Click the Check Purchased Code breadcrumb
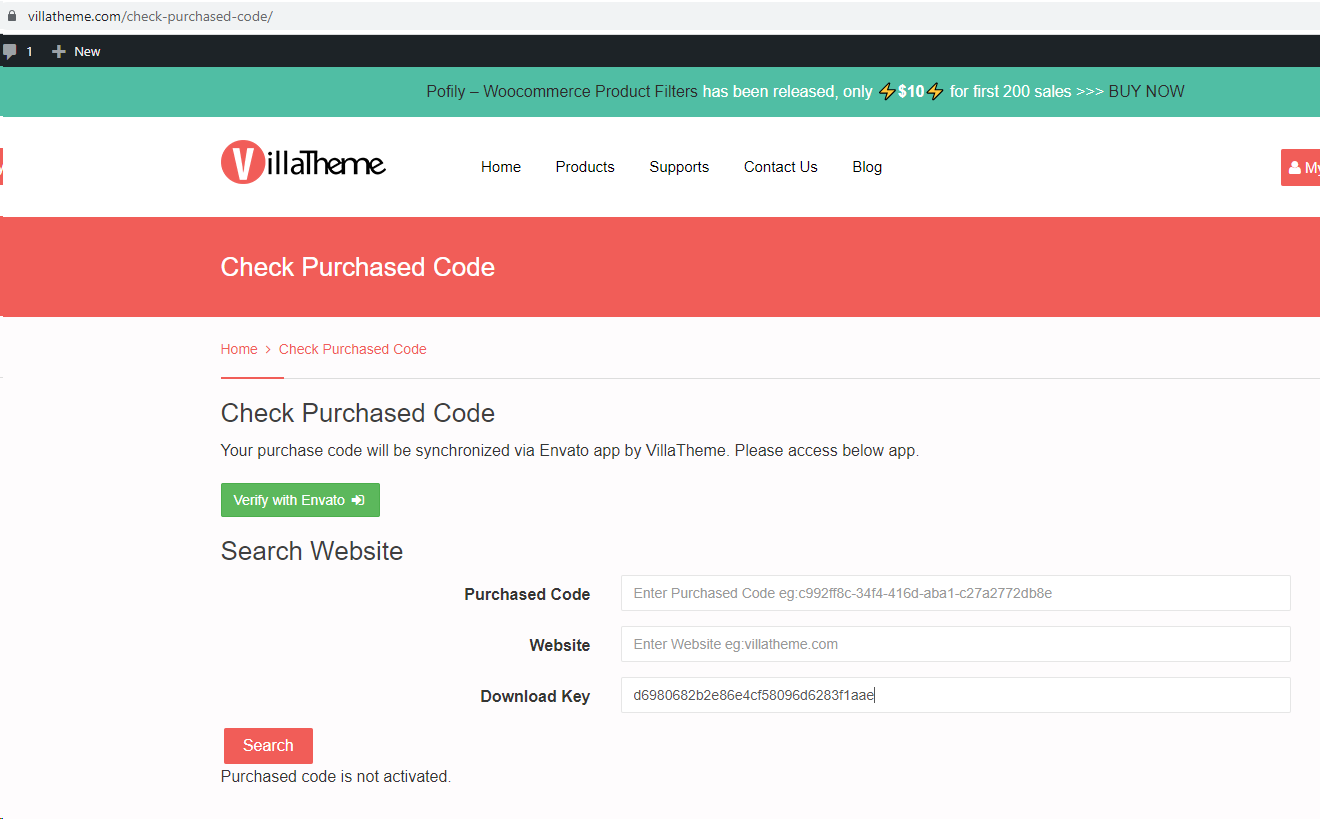 click(x=353, y=349)
